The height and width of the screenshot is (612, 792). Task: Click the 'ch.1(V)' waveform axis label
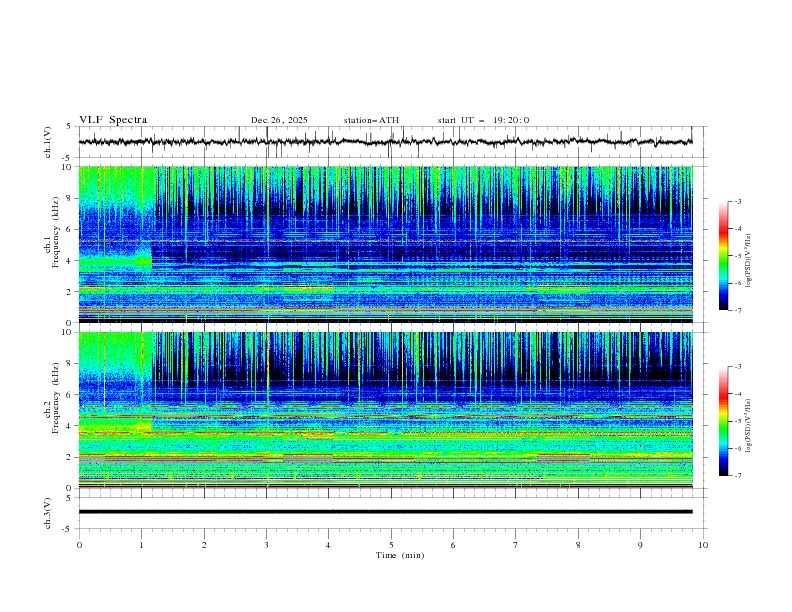(48, 142)
